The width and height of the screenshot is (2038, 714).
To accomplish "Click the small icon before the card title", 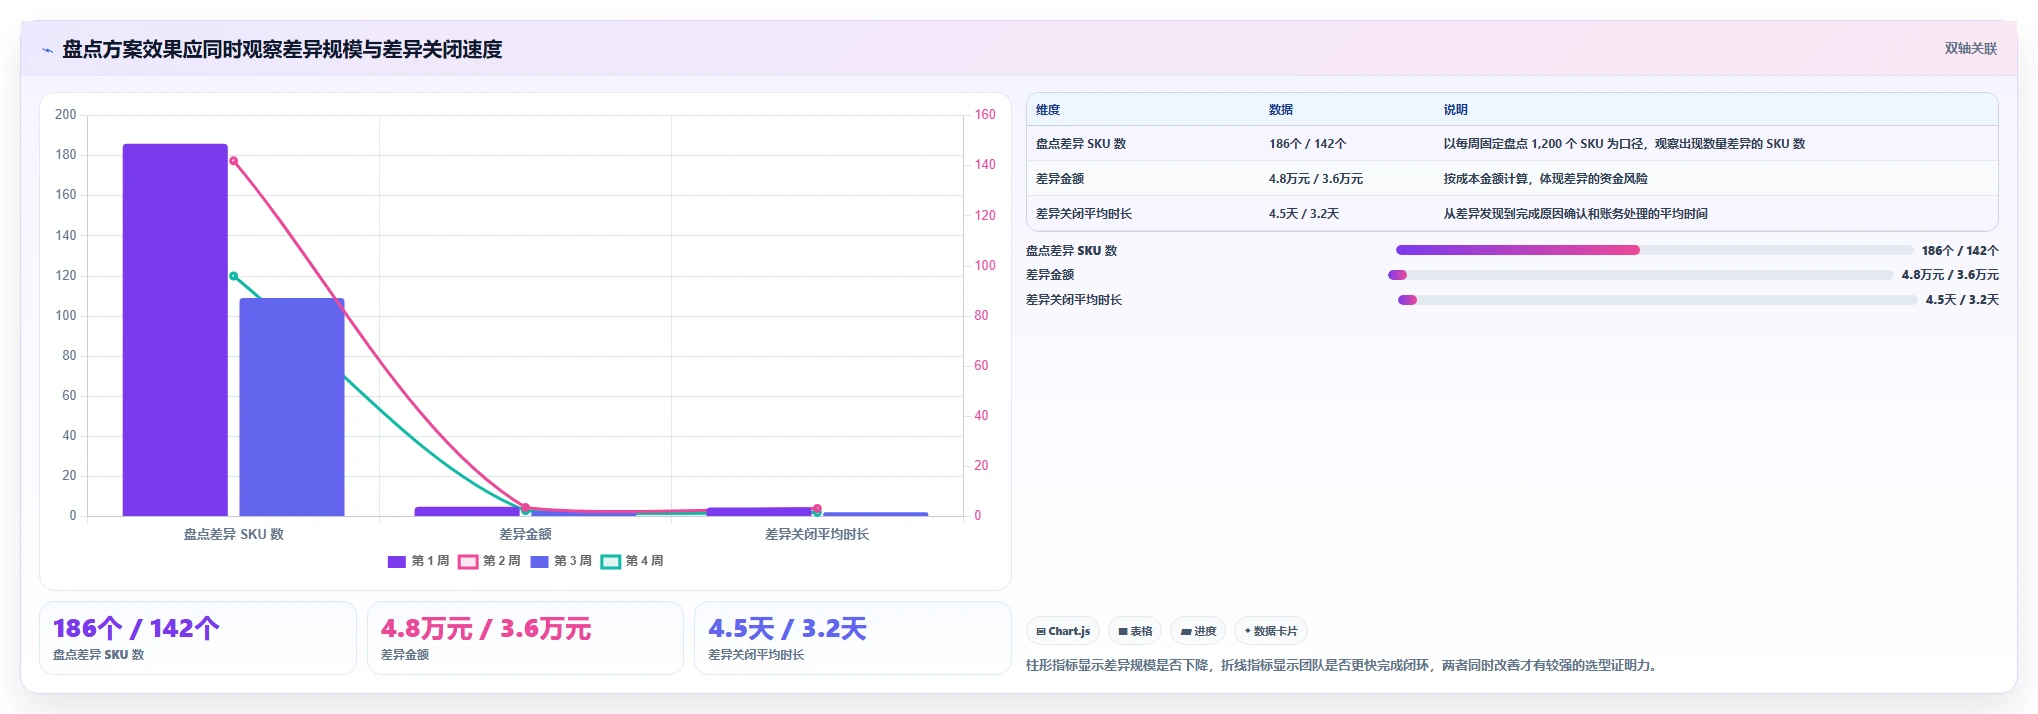I will (x=47, y=50).
